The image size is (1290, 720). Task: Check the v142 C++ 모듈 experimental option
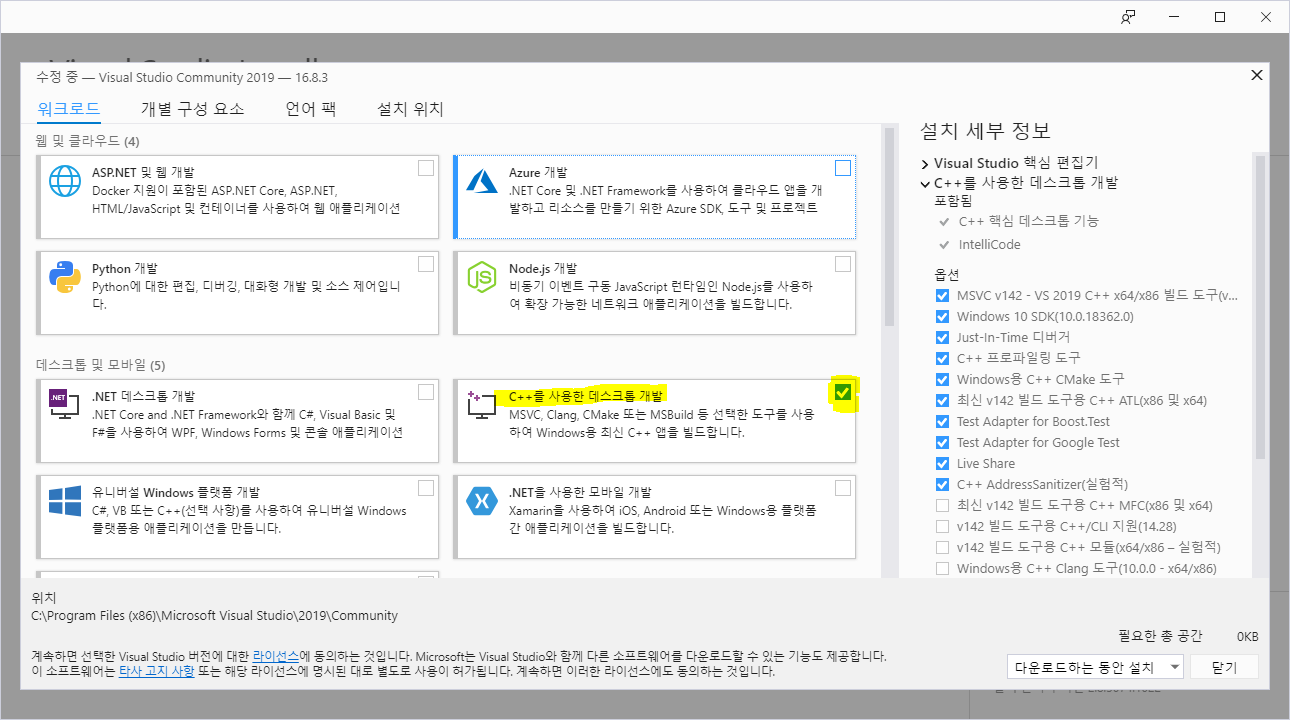pos(942,547)
